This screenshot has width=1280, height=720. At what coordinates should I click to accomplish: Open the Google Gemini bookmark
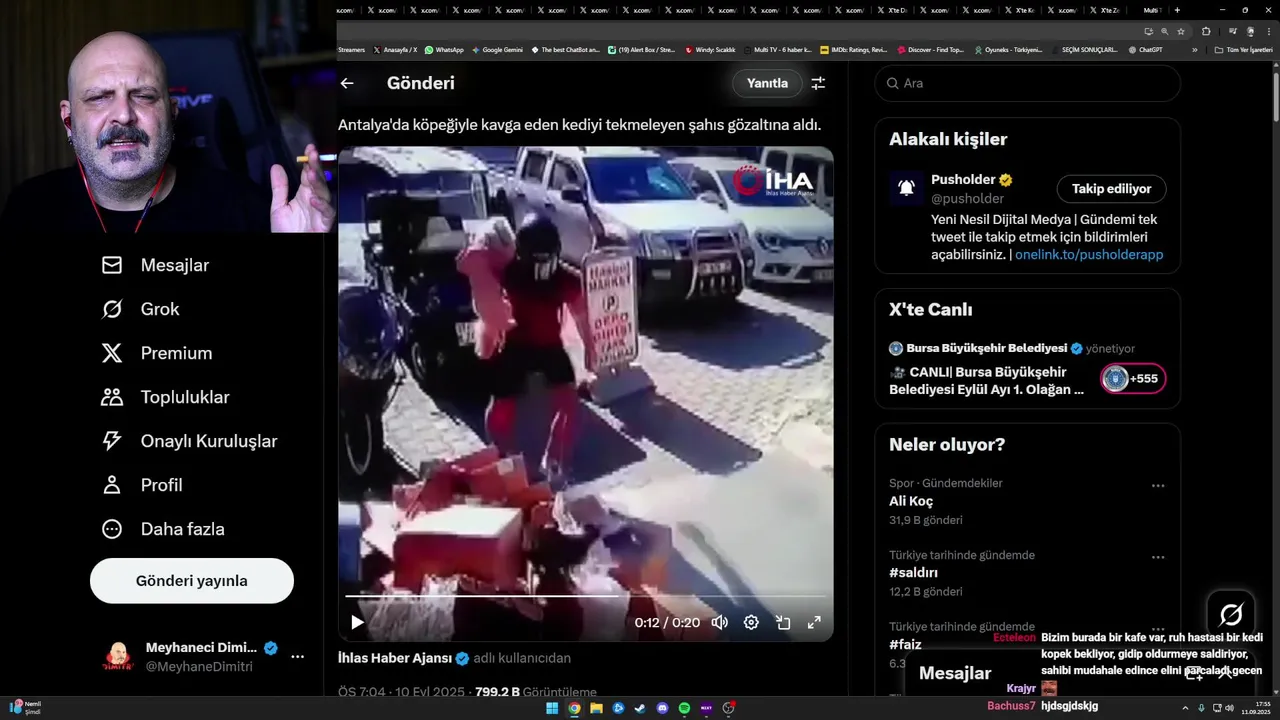pos(497,49)
